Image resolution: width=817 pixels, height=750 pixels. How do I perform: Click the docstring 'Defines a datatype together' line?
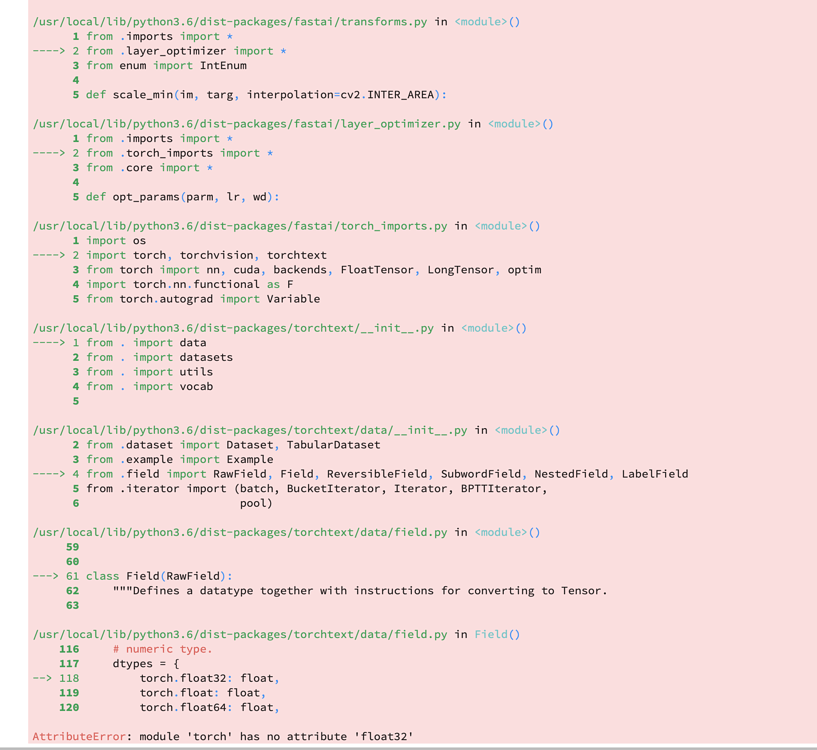tap(360, 591)
